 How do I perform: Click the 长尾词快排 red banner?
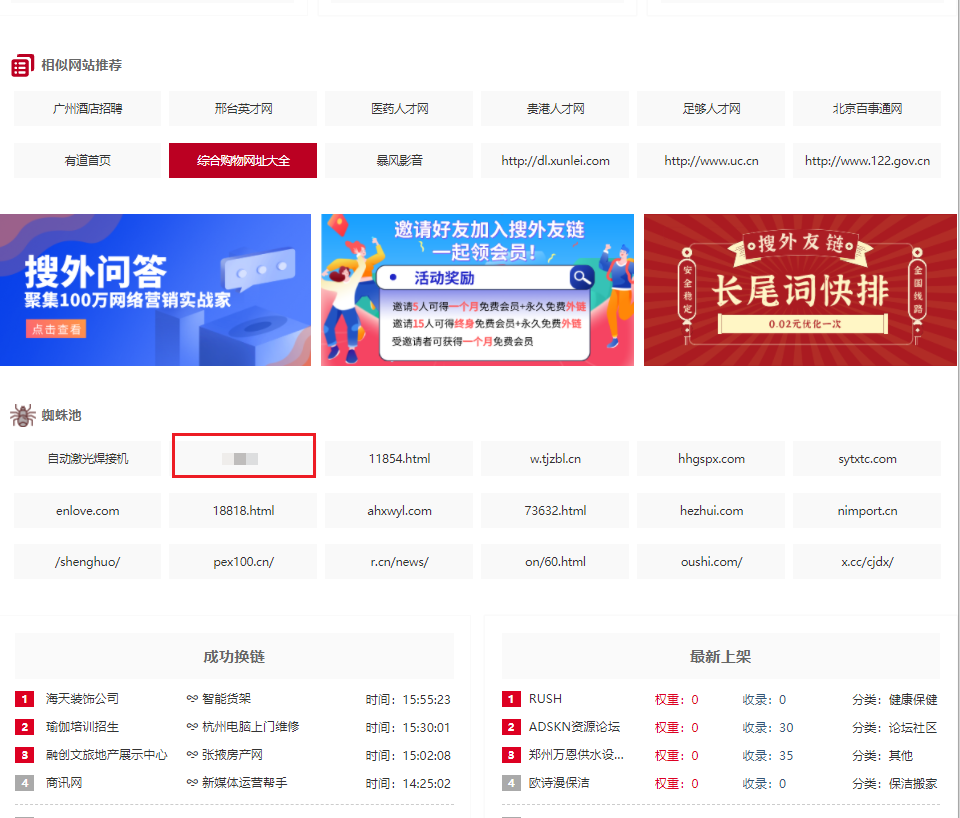tap(800, 290)
